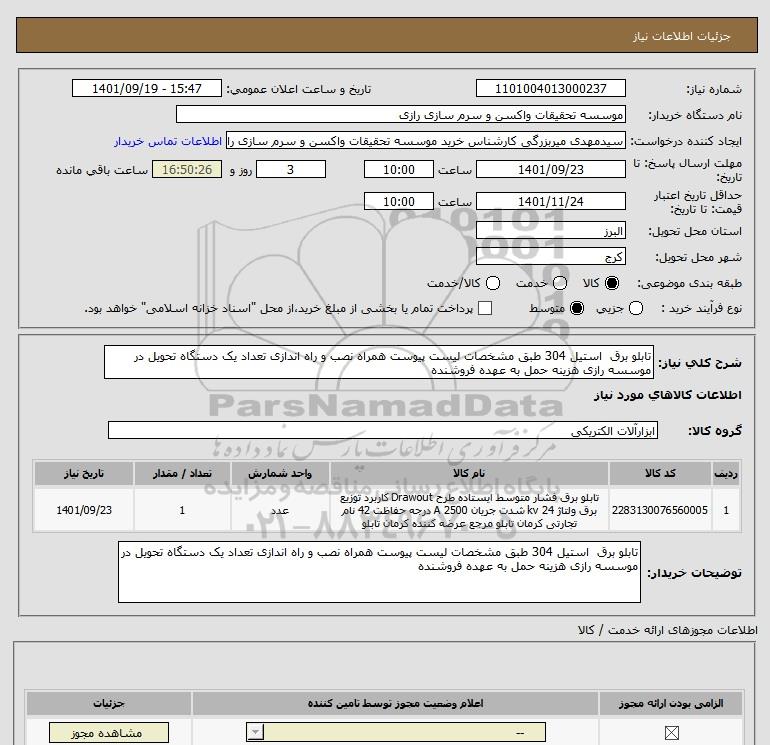
Task: Open the اطلاعات تماس خریدار link
Action: tap(168, 141)
